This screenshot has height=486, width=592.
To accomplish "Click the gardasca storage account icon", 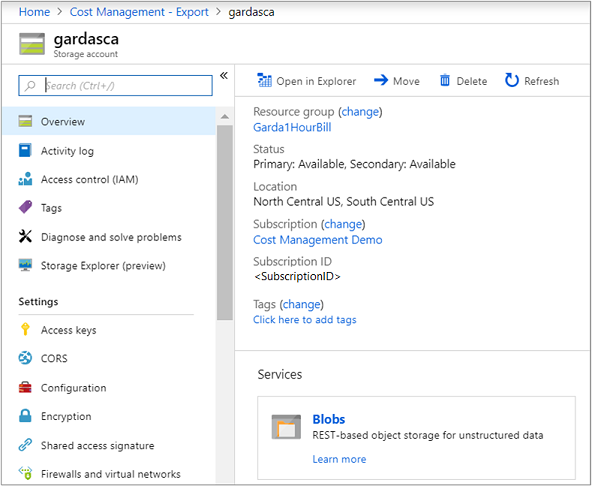I will click(32, 44).
